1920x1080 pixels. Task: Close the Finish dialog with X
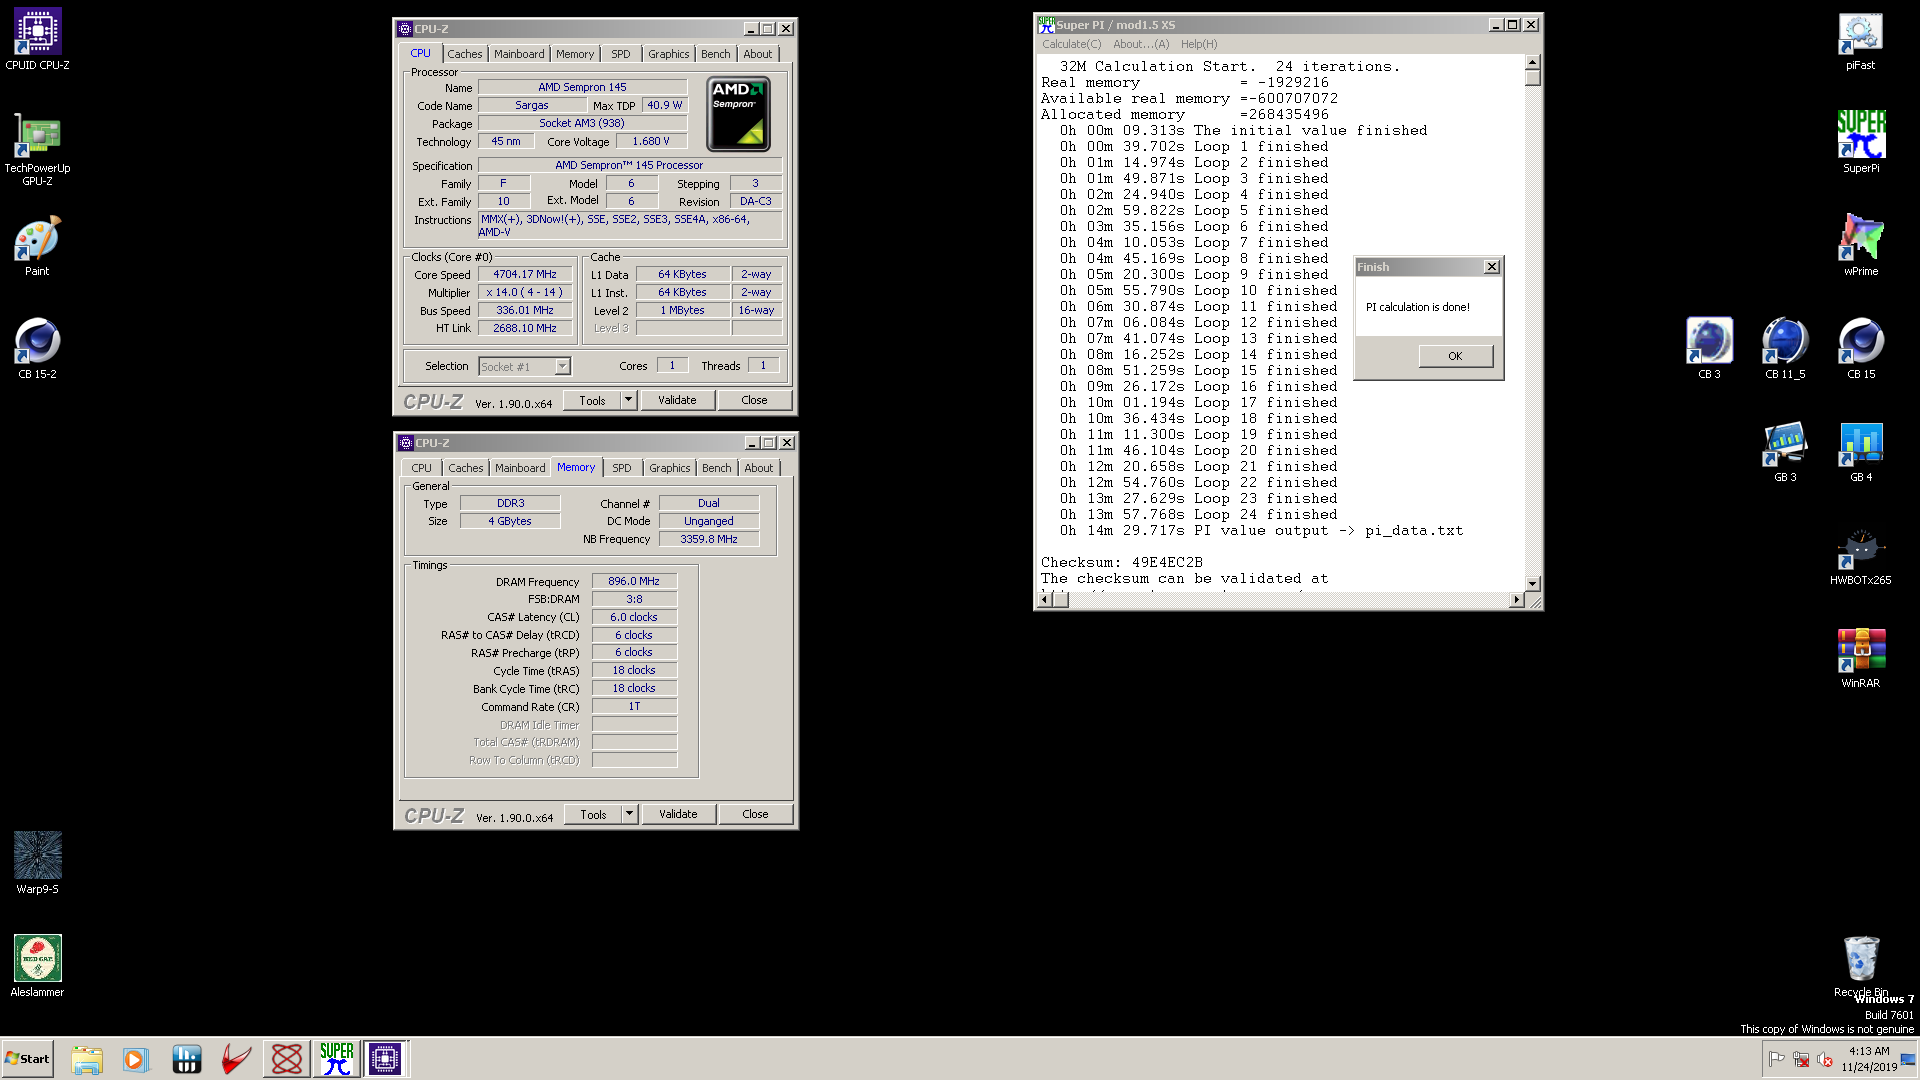click(x=1492, y=267)
